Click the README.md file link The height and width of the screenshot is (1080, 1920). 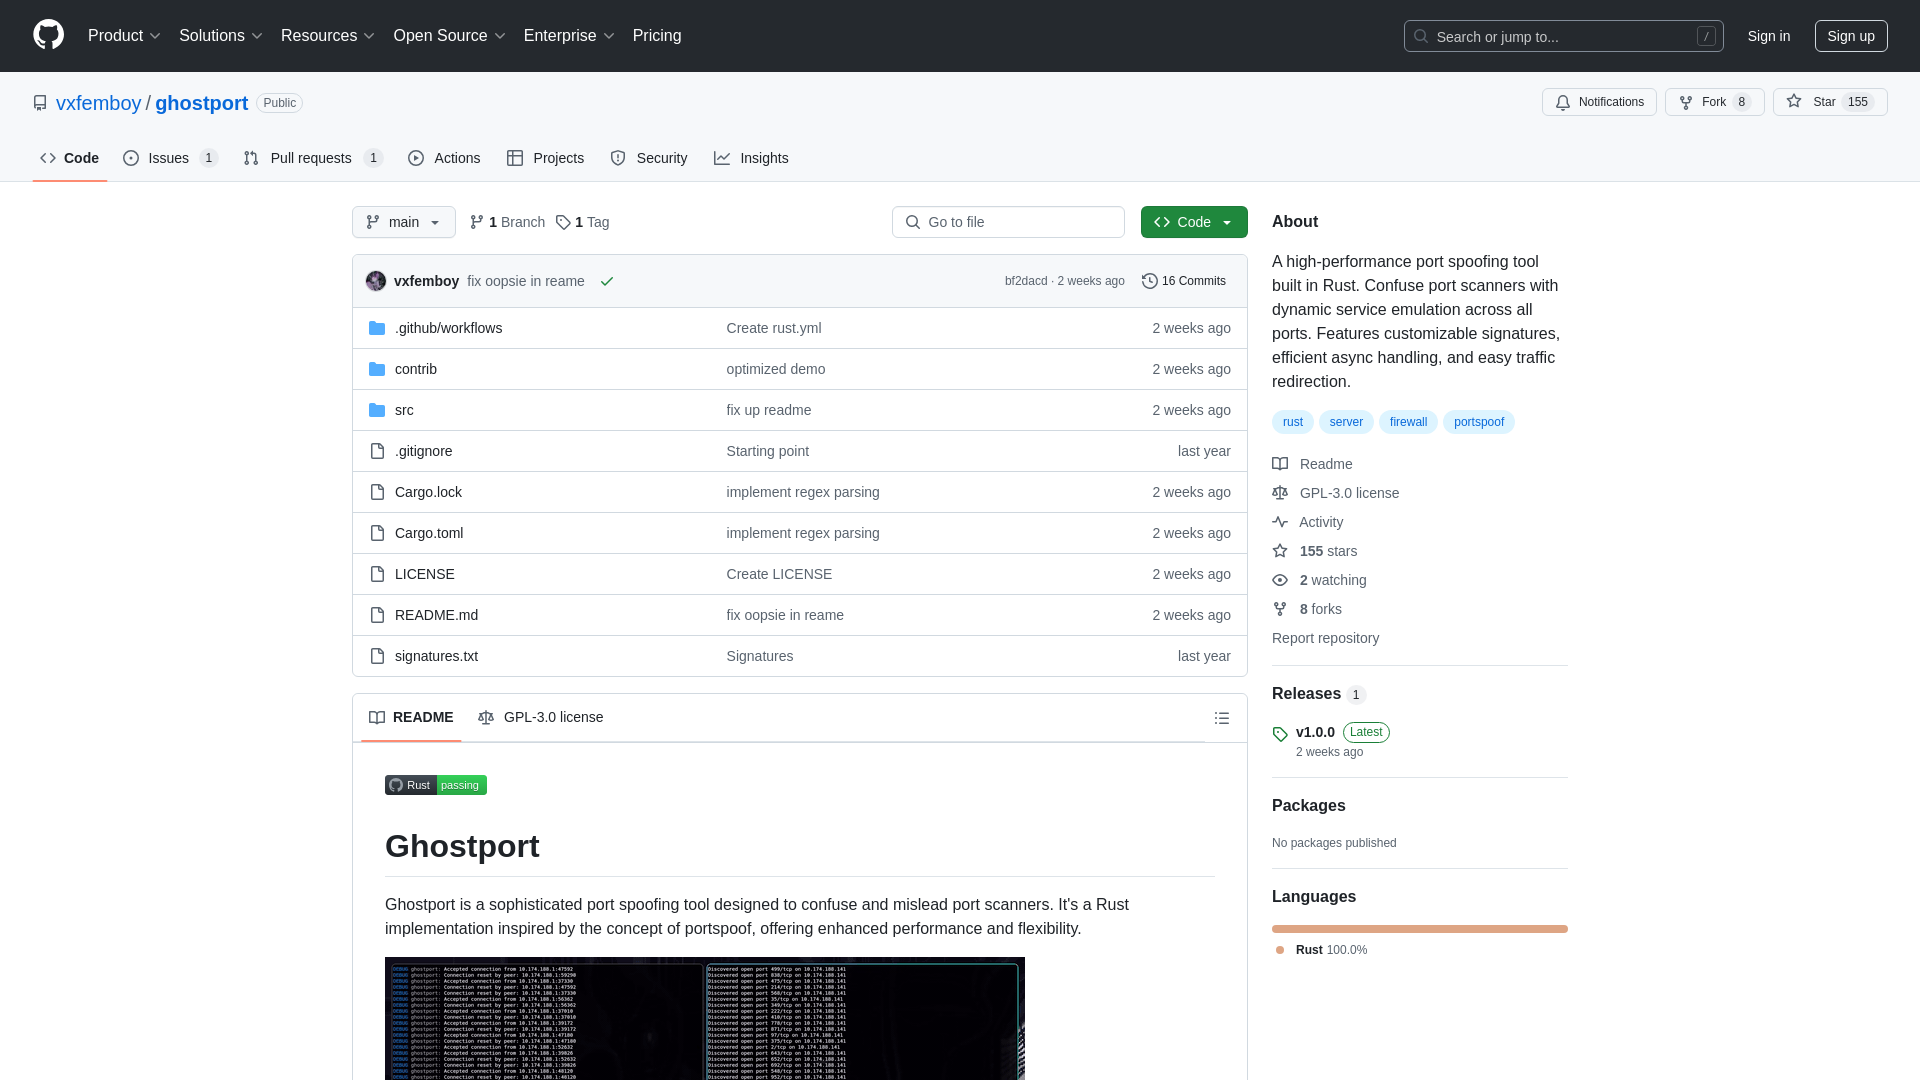click(x=435, y=615)
